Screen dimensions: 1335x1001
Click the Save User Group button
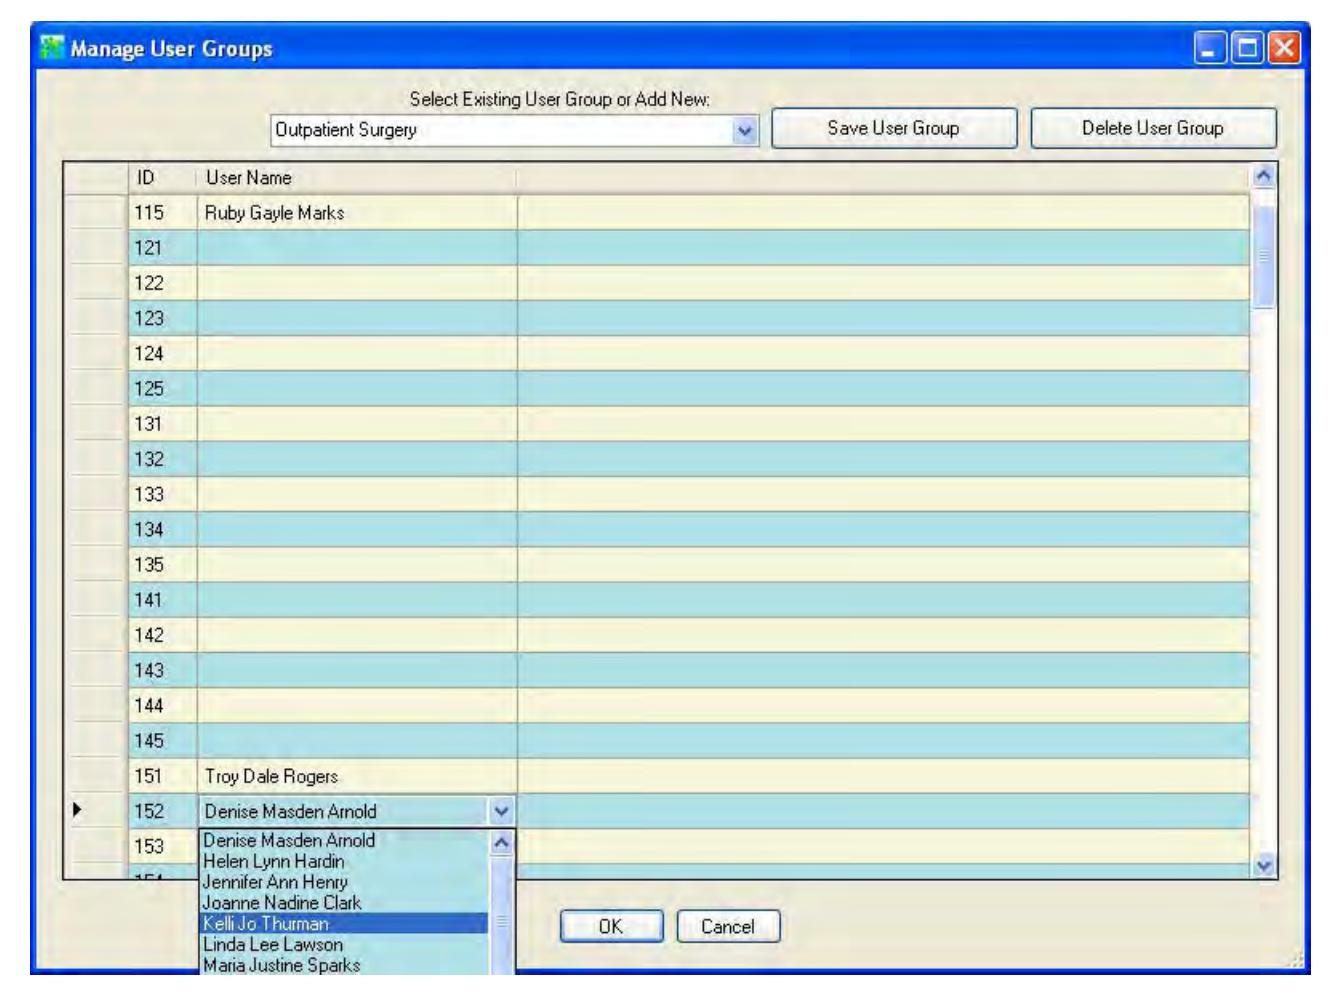coord(894,128)
